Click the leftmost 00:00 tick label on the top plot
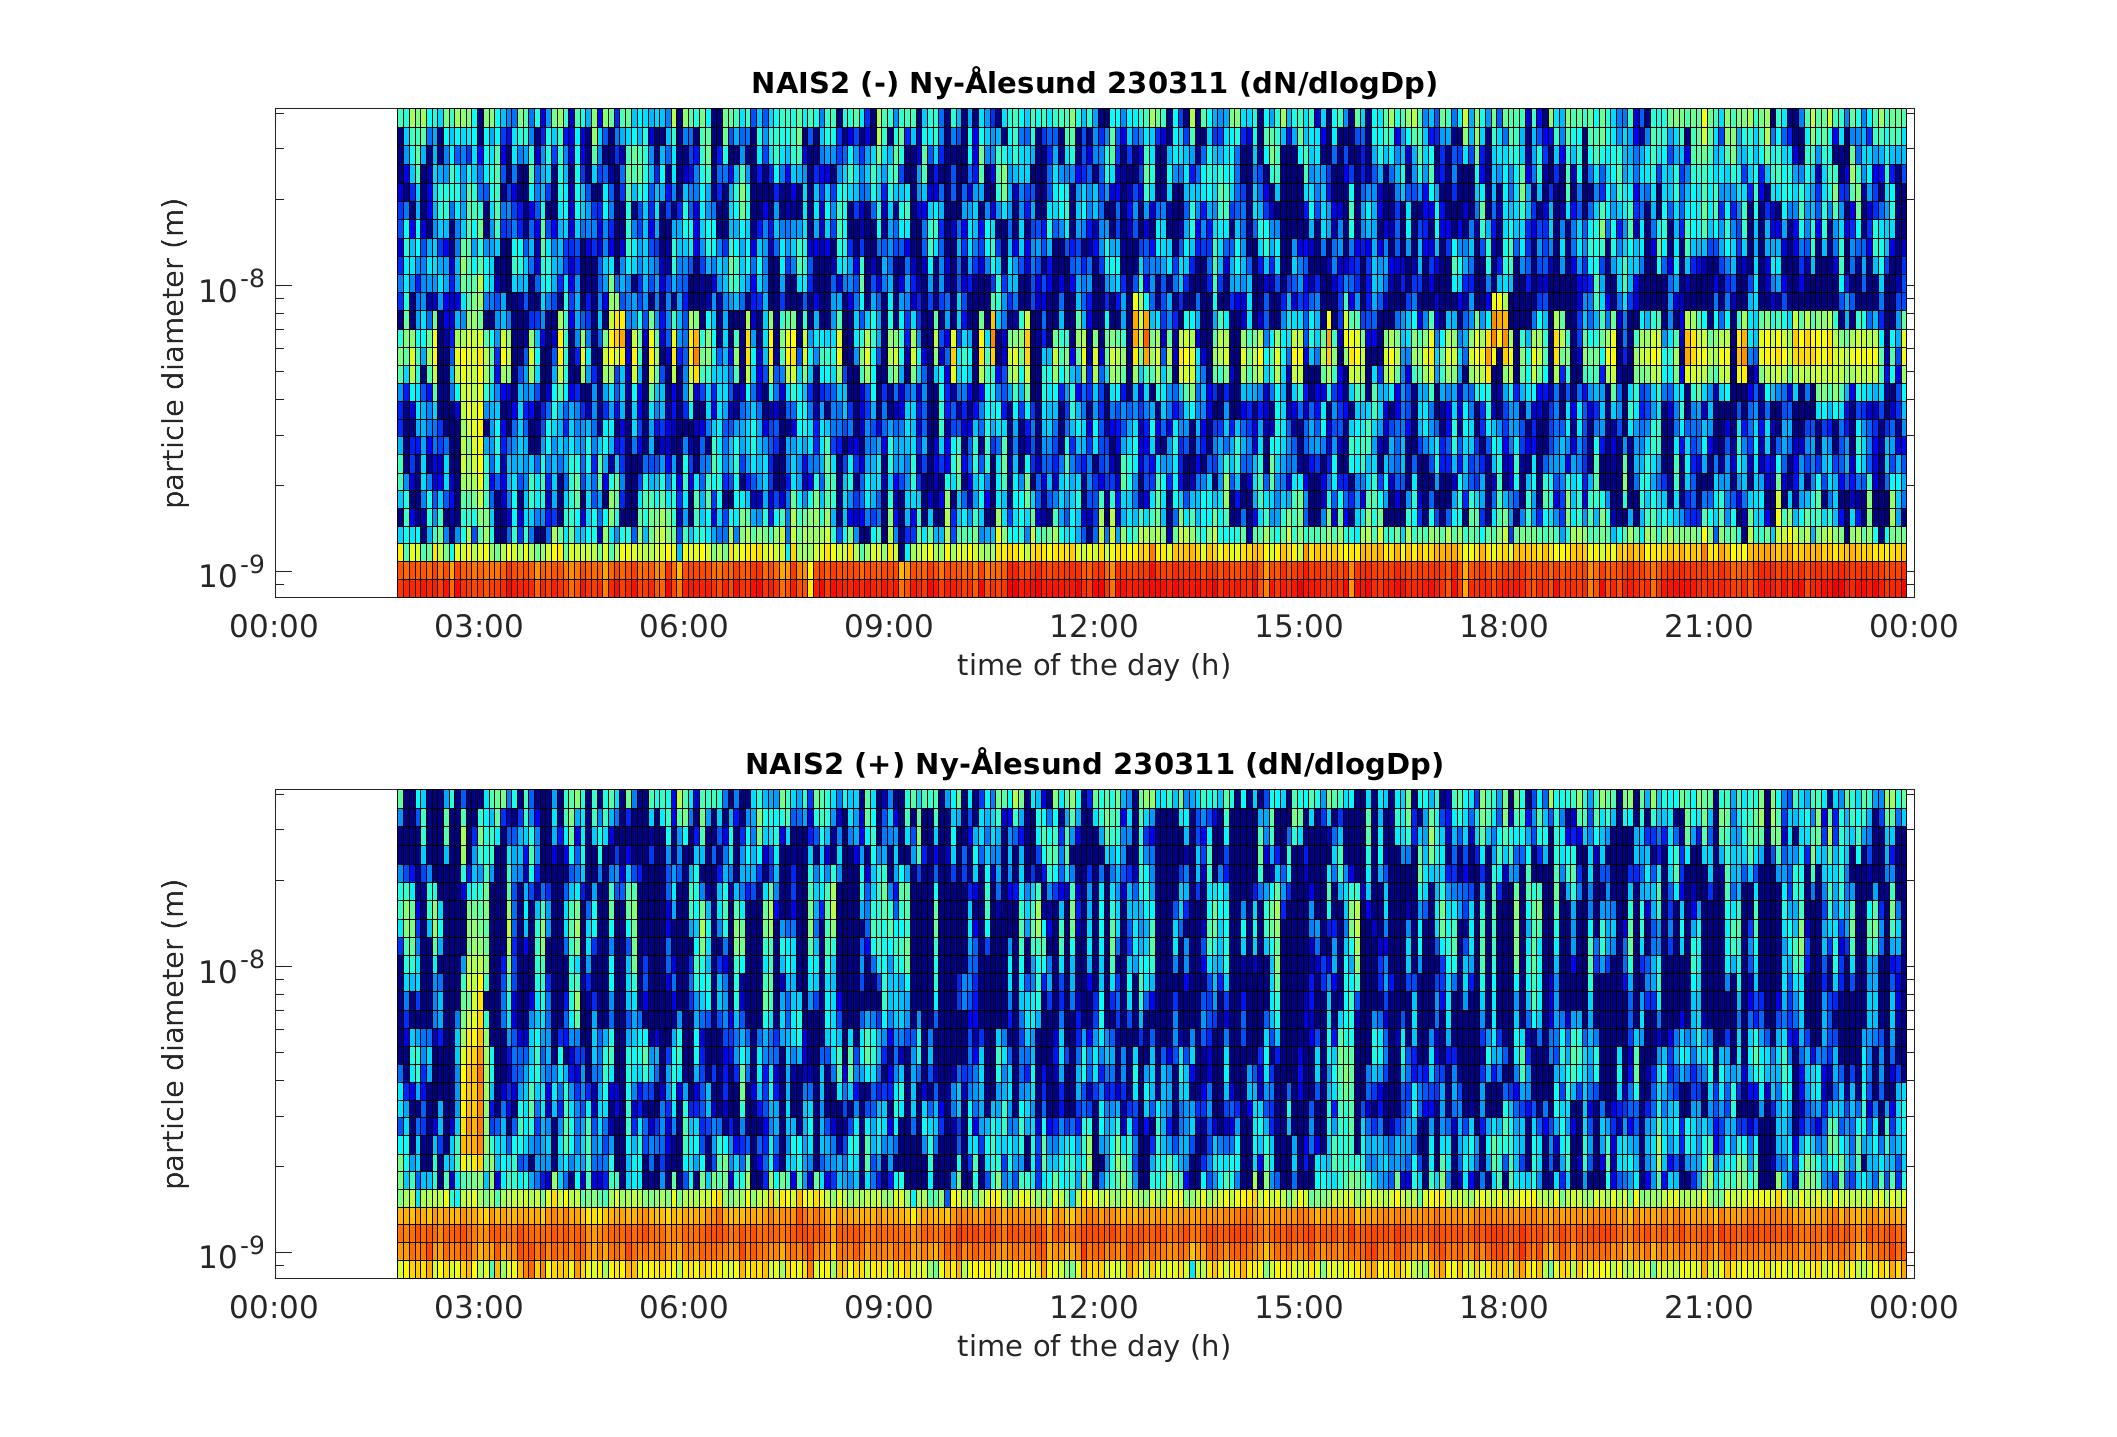The width and height of the screenshot is (2117, 1437). pos(274,627)
